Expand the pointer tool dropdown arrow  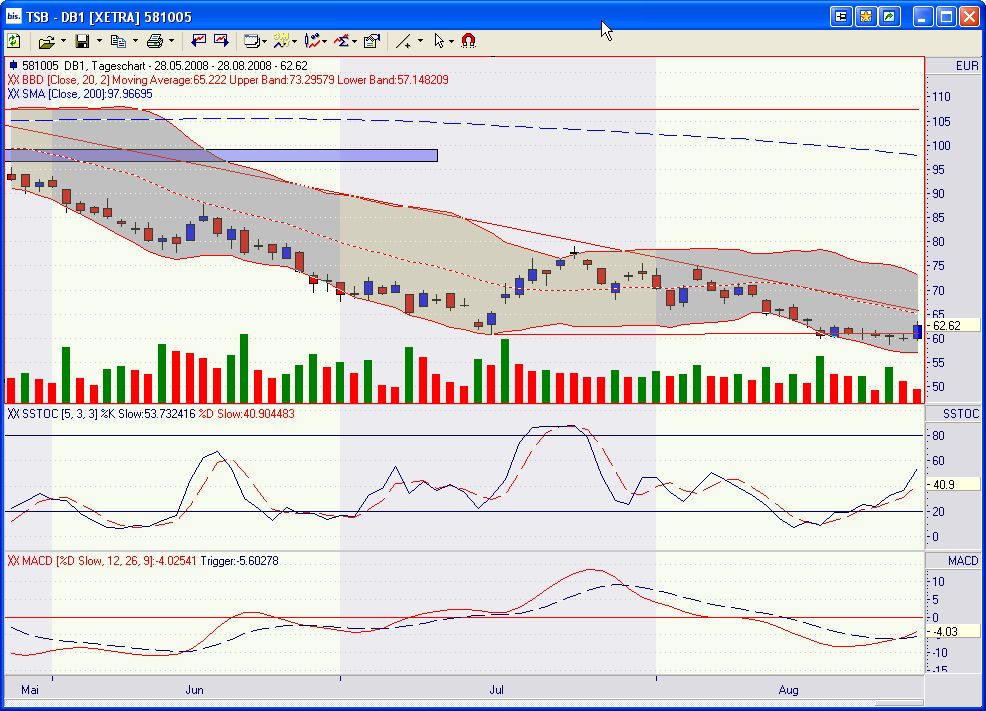coord(451,42)
